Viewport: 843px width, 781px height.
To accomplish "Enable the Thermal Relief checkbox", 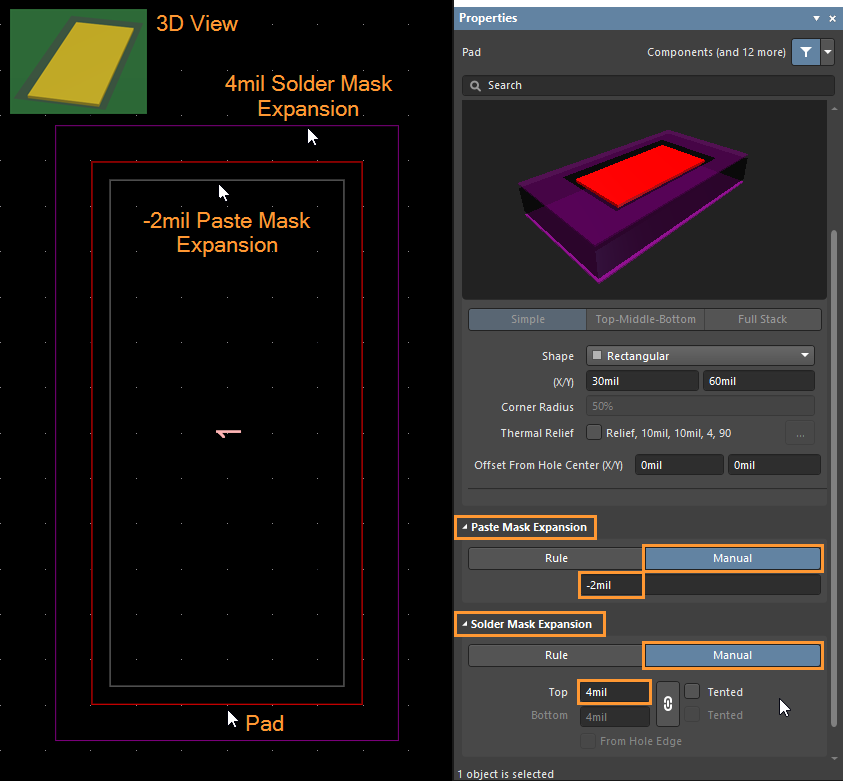I will (594, 432).
